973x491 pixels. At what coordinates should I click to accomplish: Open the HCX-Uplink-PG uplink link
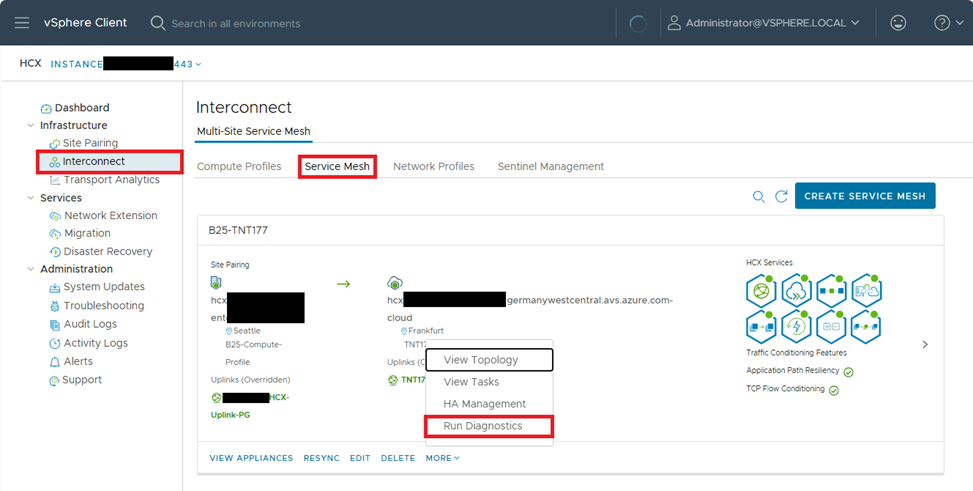coord(250,406)
